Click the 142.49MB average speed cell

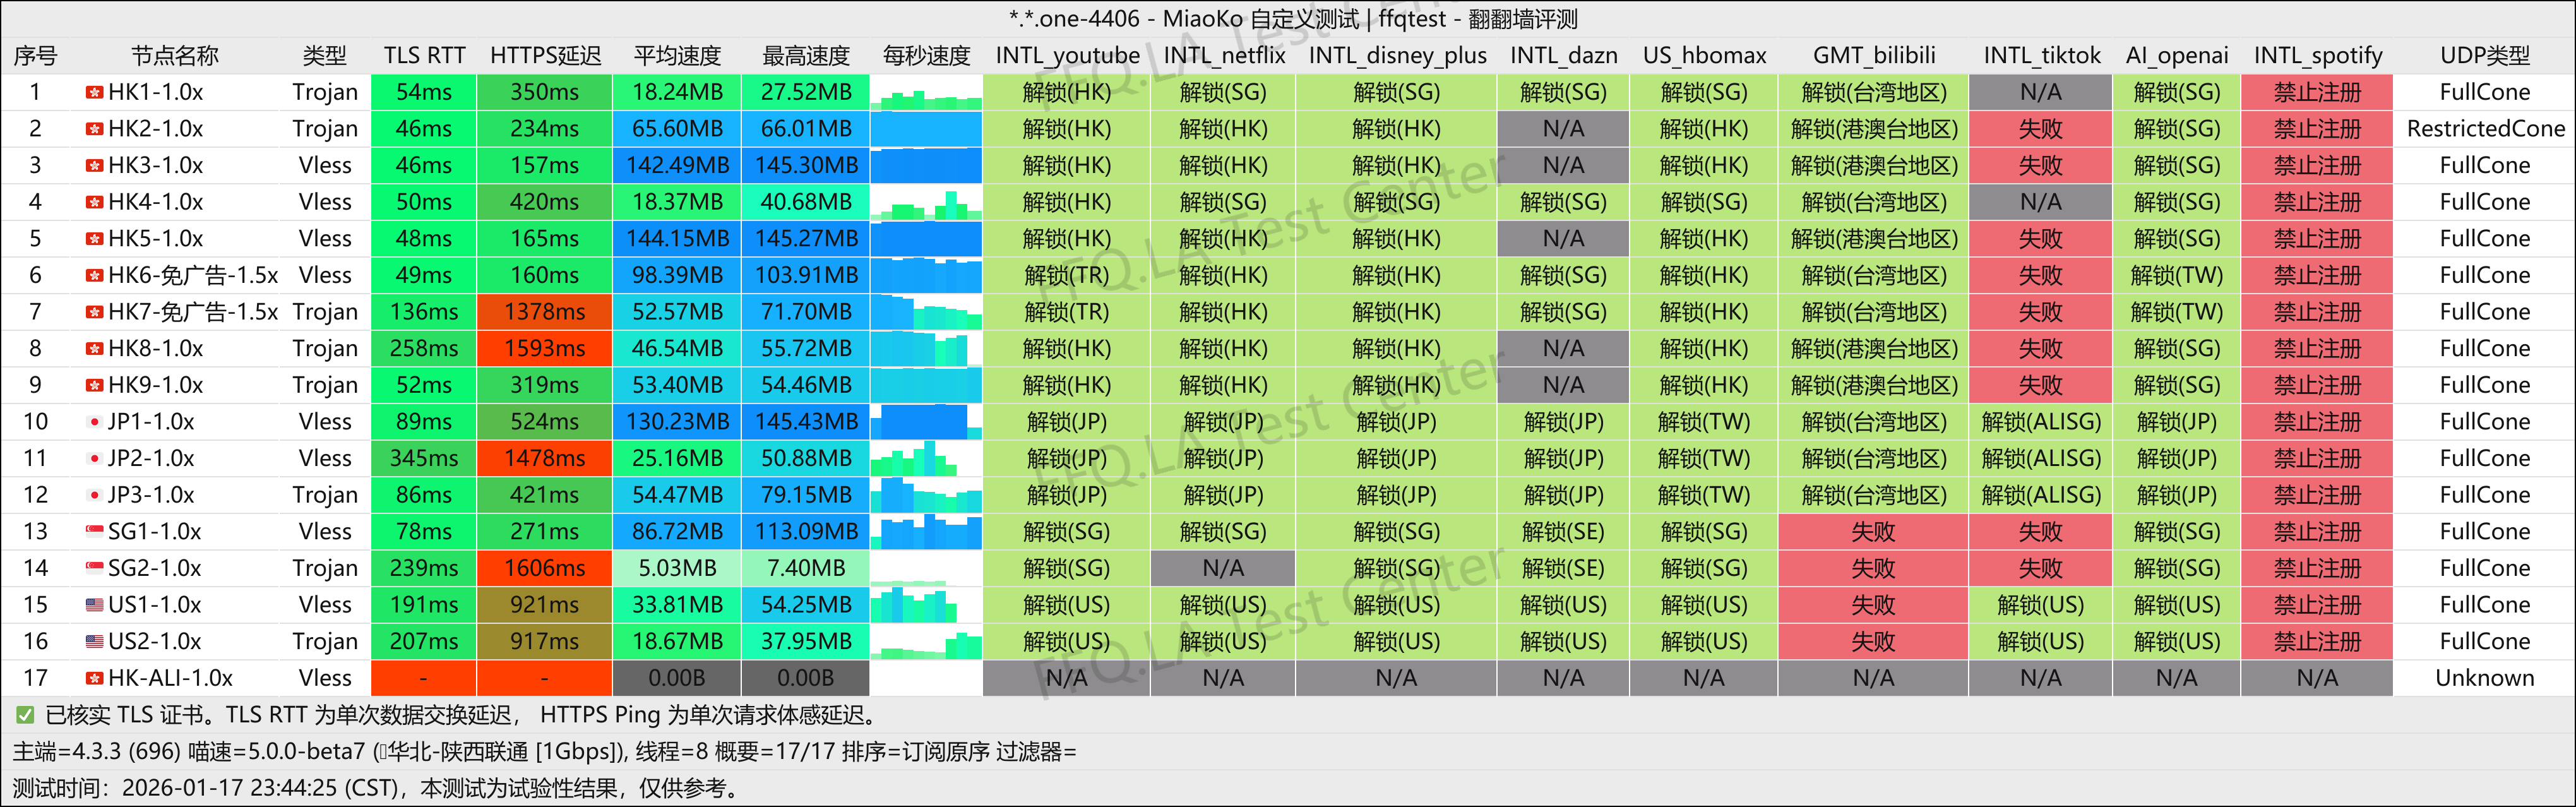(677, 165)
